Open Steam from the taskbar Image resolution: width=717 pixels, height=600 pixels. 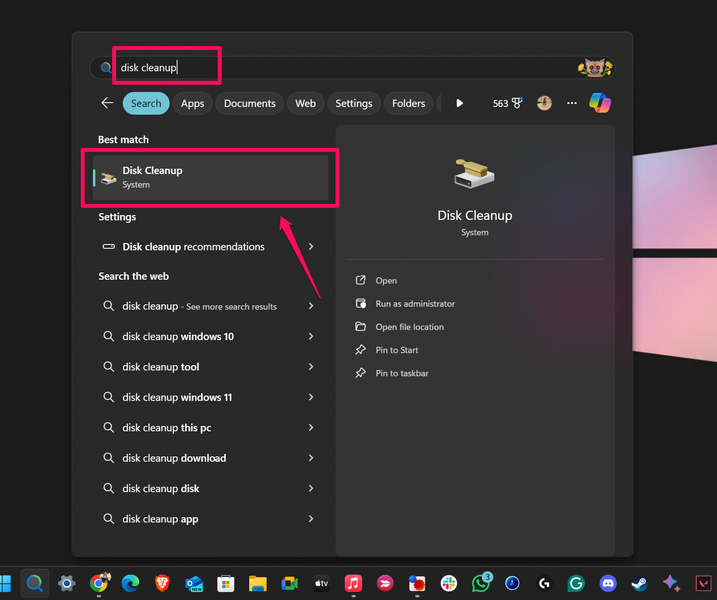point(640,583)
